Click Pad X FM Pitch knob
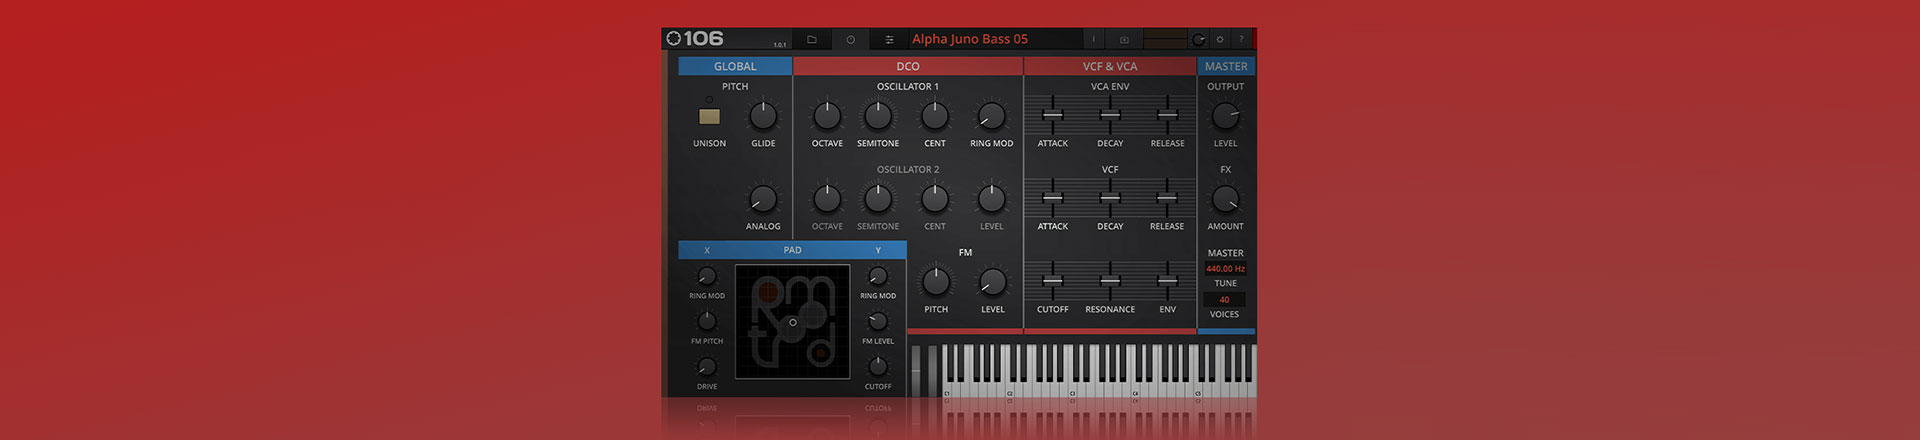Image resolution: width=1920 pixels, height=440 pixels. pos(707,321)
